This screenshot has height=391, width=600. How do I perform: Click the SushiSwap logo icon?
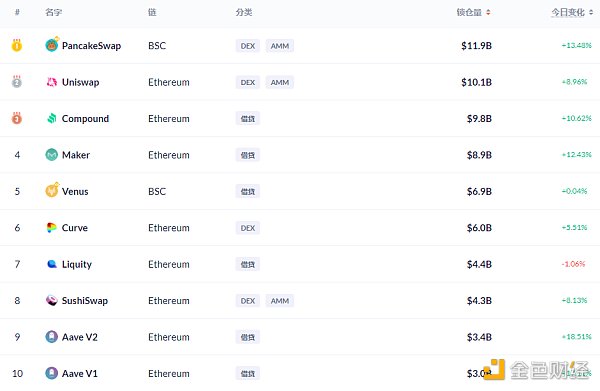point(52,300)
